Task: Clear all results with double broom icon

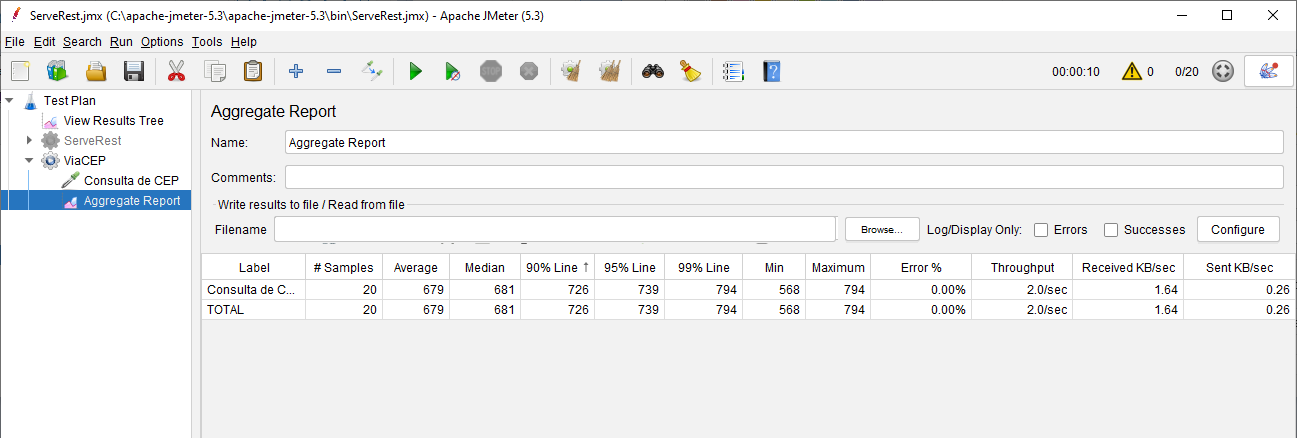Action: (x=610, y=71)
